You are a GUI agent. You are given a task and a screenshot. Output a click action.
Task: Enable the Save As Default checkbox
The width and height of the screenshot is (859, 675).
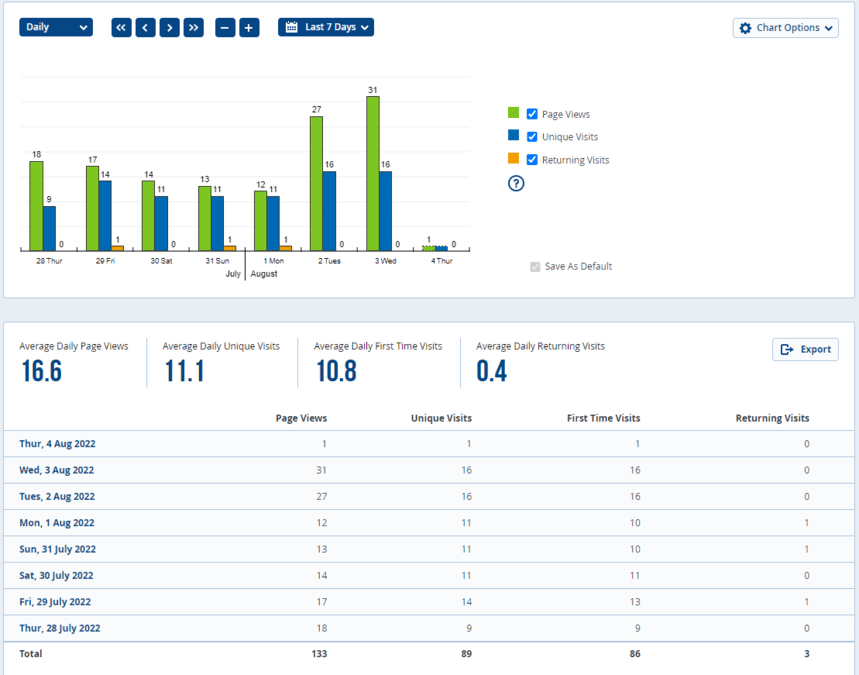(x=534, y=266)
